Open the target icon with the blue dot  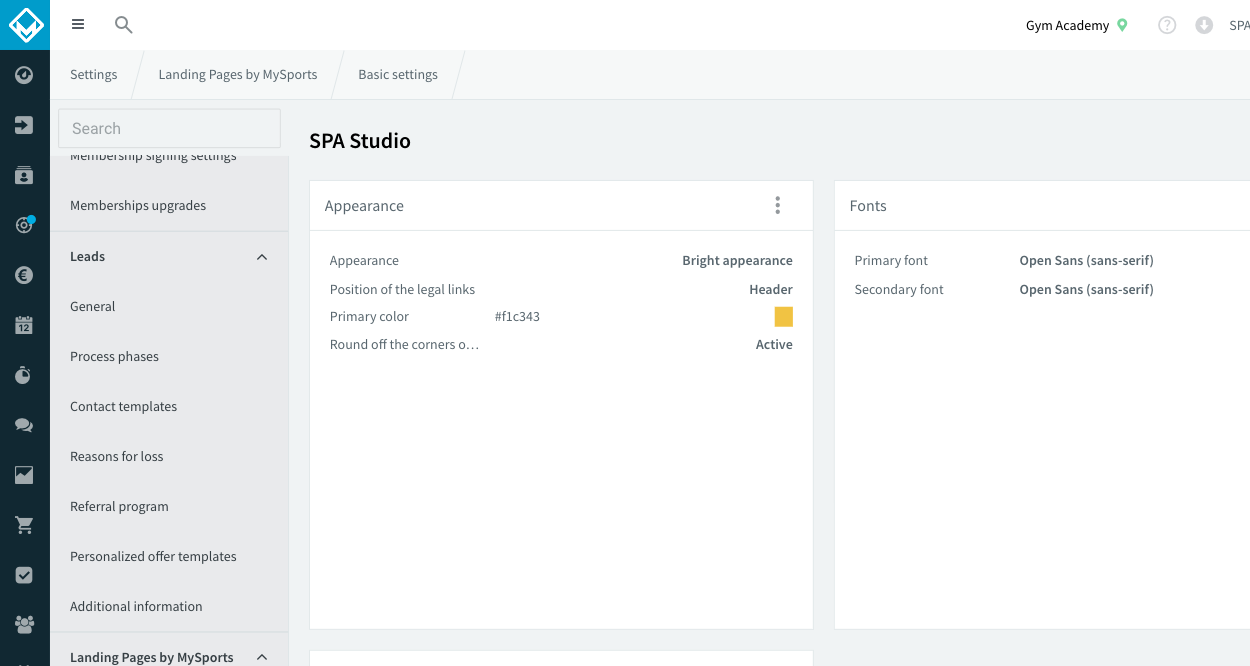tap(25, 225)
